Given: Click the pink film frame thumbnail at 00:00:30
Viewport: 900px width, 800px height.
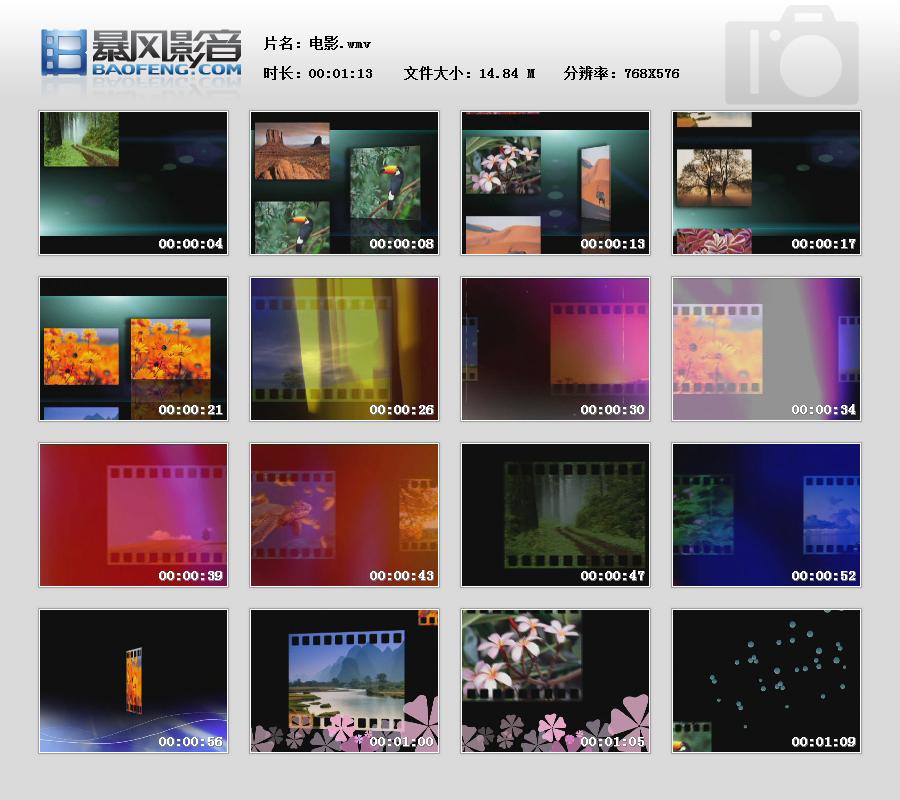Looking at the screenshot, I should [555, 348].
